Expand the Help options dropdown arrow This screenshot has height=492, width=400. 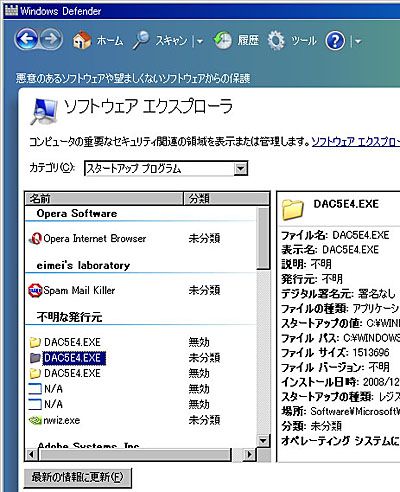pos(358,41)
